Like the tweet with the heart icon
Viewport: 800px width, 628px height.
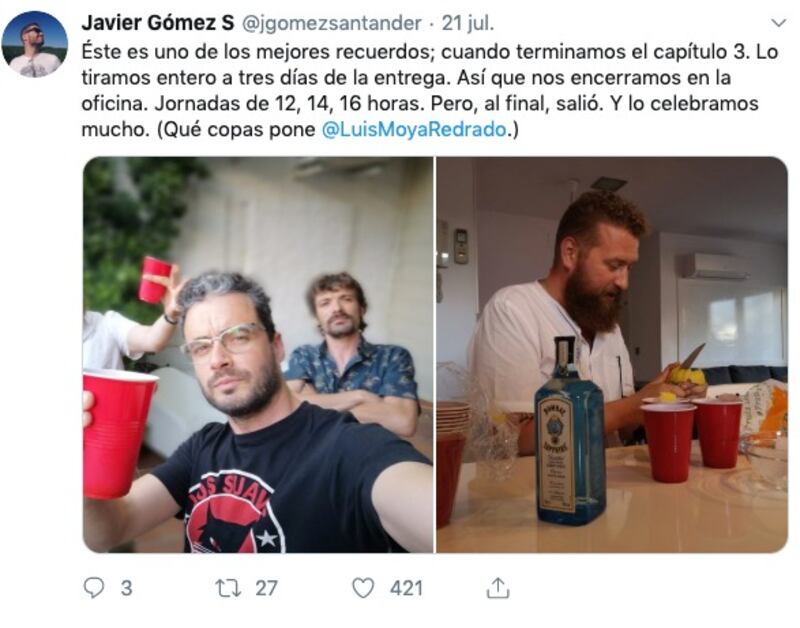363,588
